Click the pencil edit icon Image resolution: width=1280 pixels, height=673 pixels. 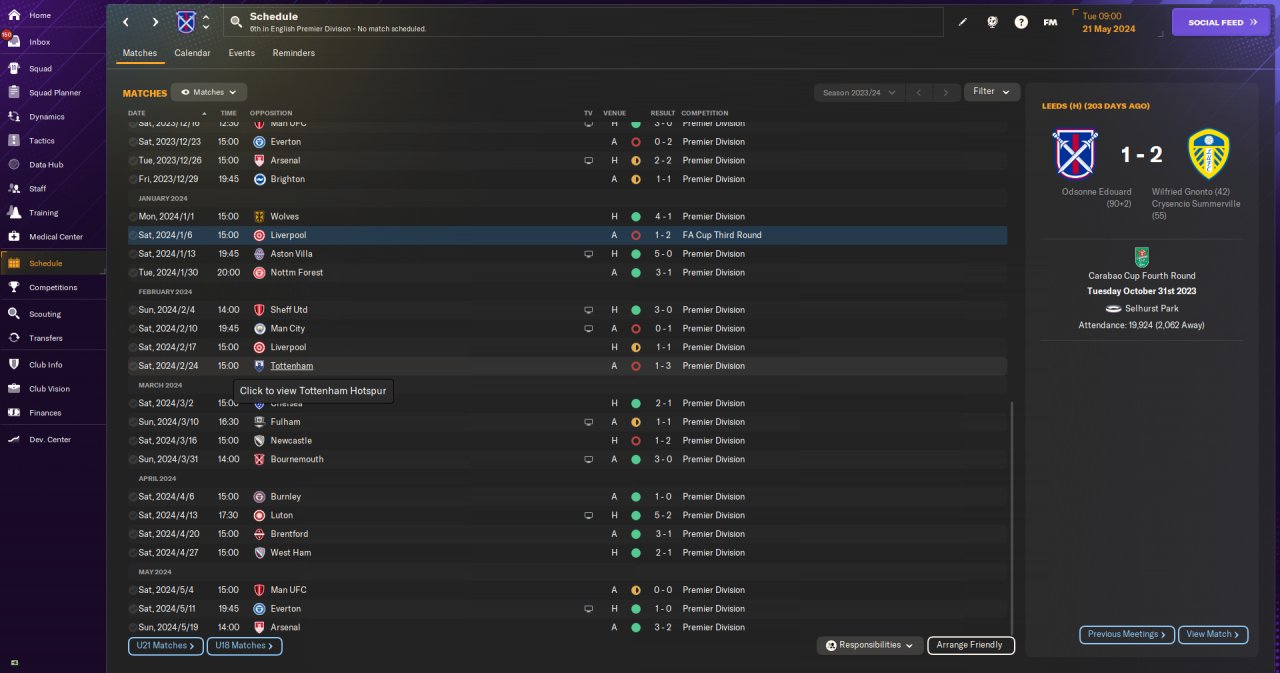click(x=963, y=22)
